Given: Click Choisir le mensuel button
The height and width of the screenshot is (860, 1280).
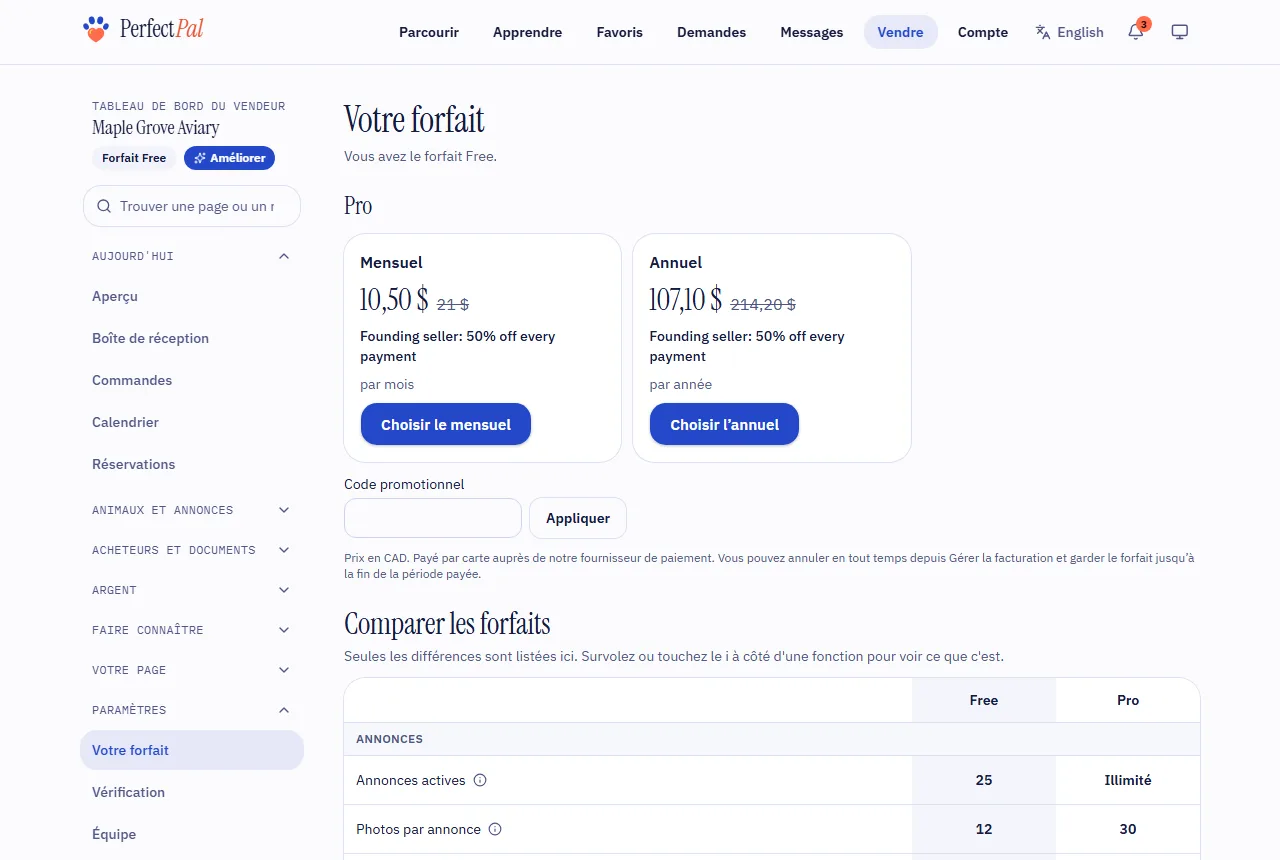Looking at the screenshot, I should tap(446, 424).
